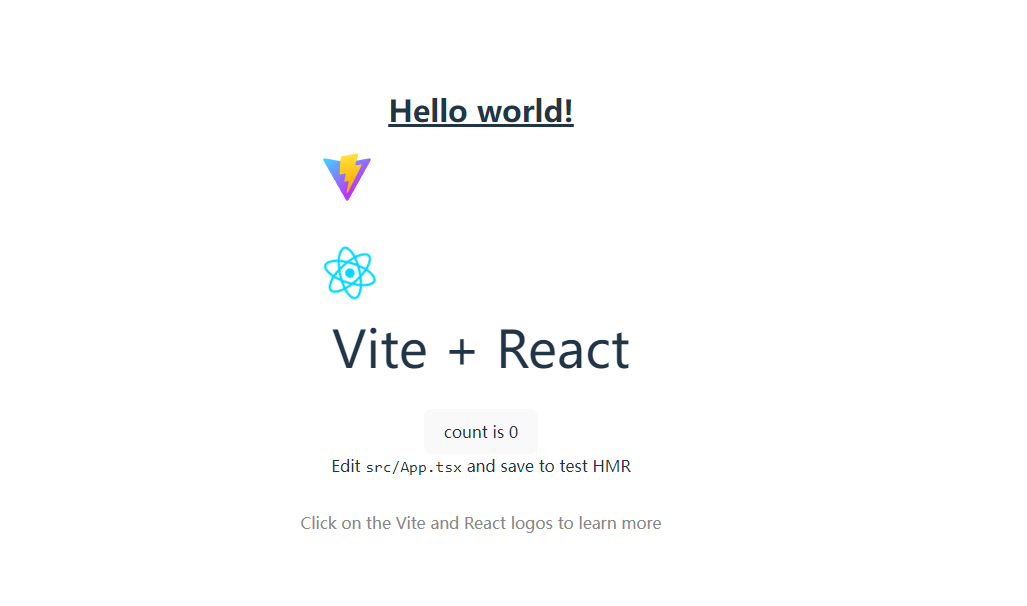Click the 'src/App.tsx' code text
Viewport: 1027px width, 606px height.
click(413, 467)
